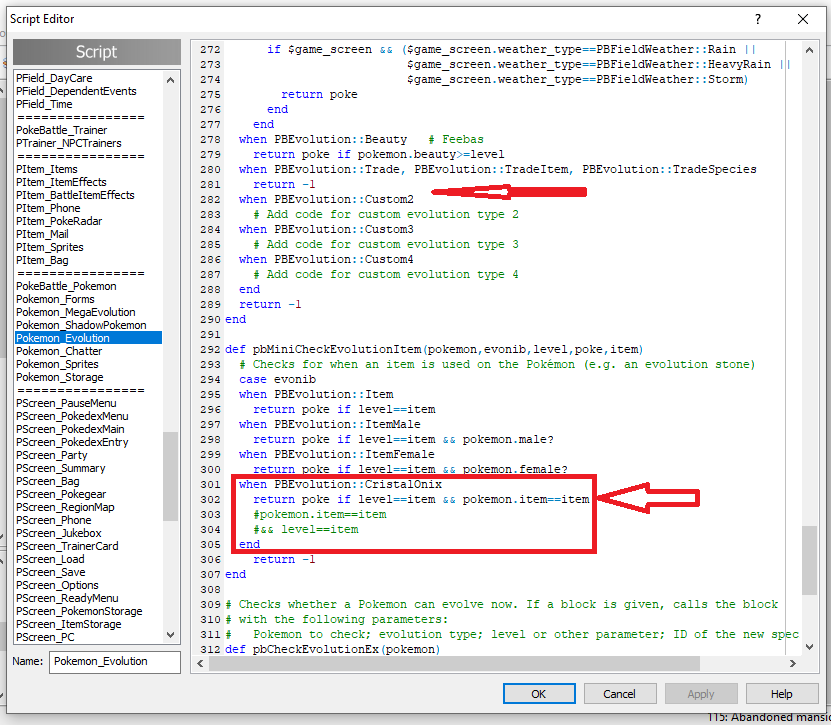
Task: Open Help for the Script Editor
Action: click(781, 693)
